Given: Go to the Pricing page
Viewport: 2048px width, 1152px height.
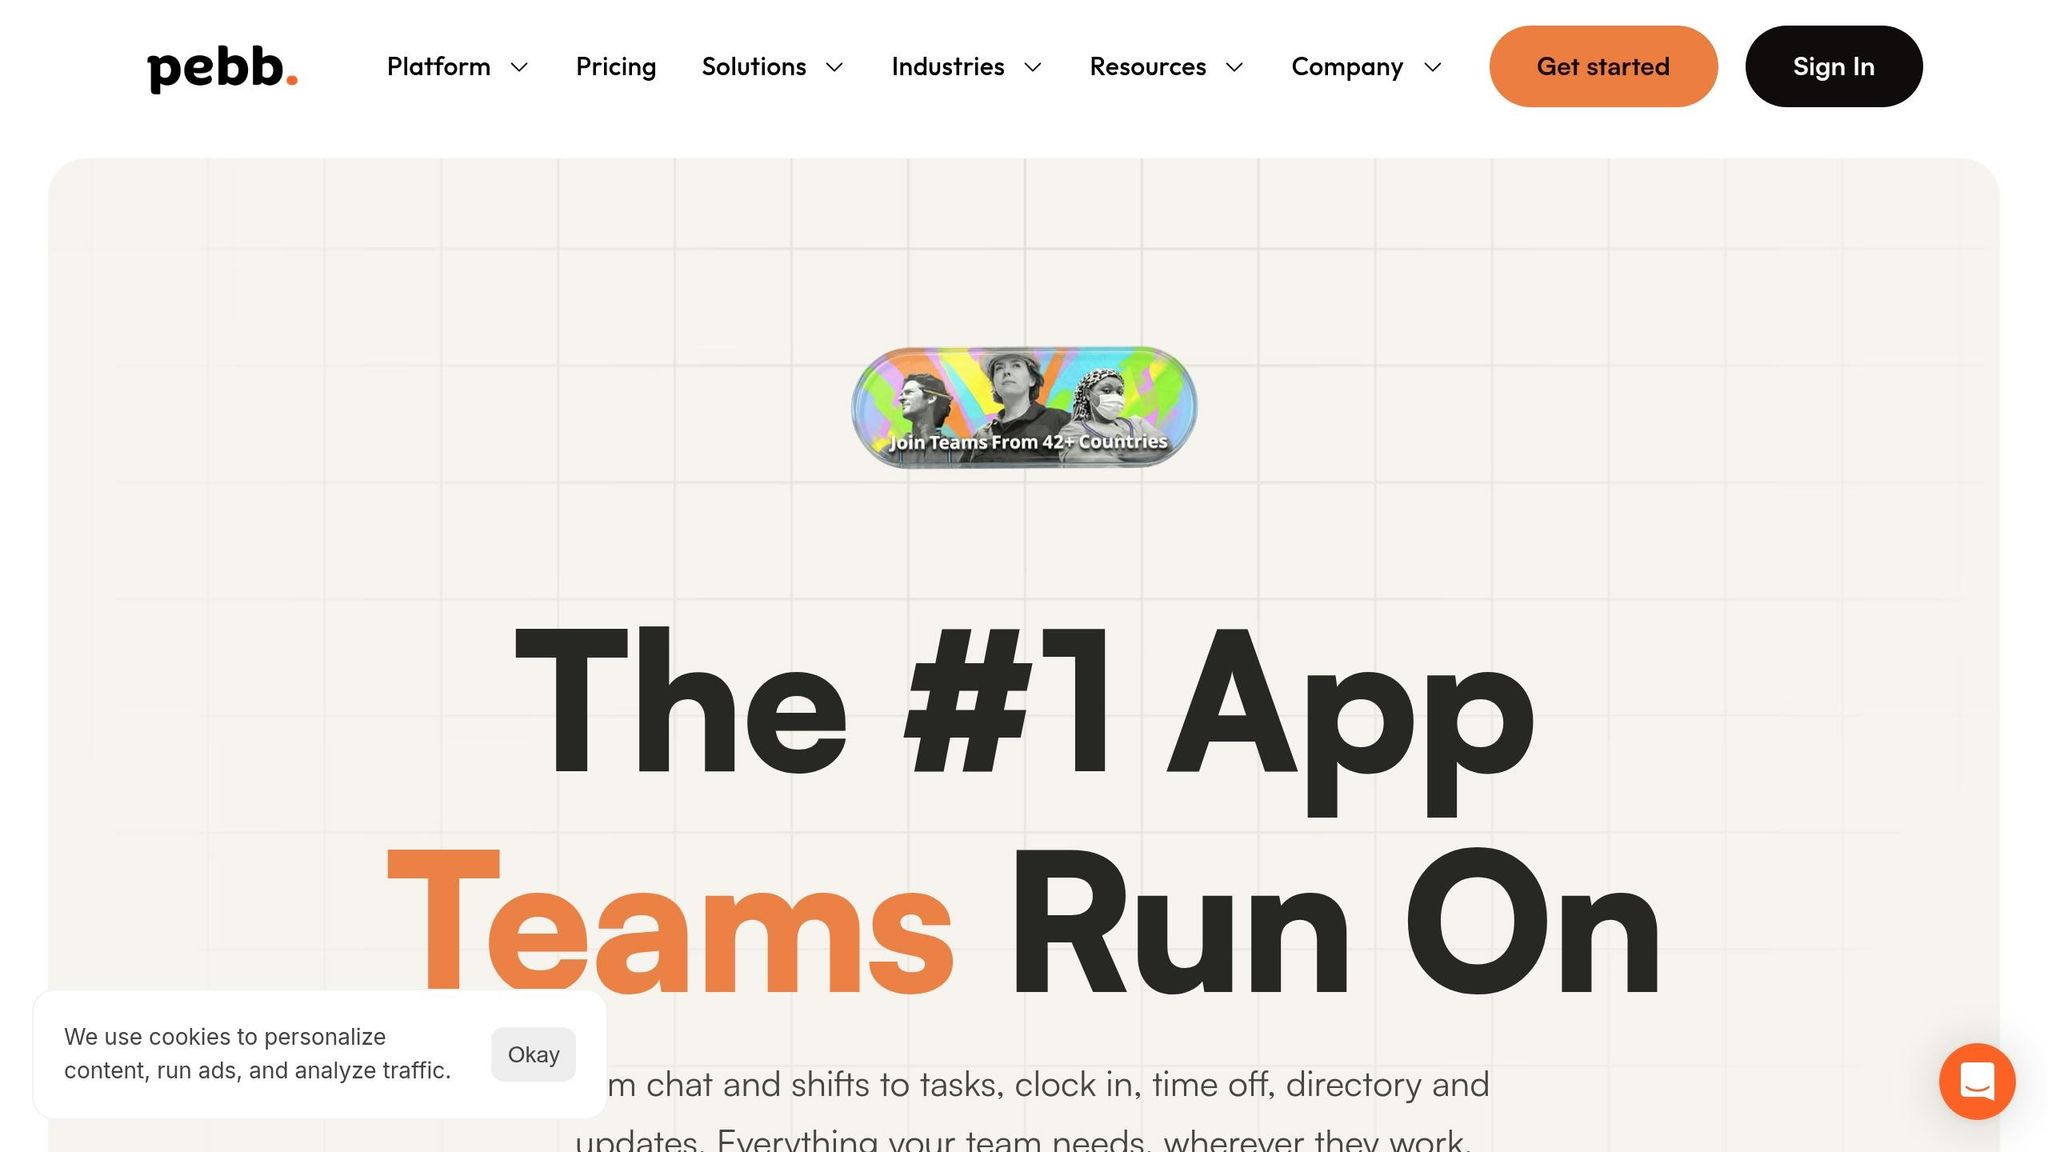Looking at the screenshot, I should 616,67.
